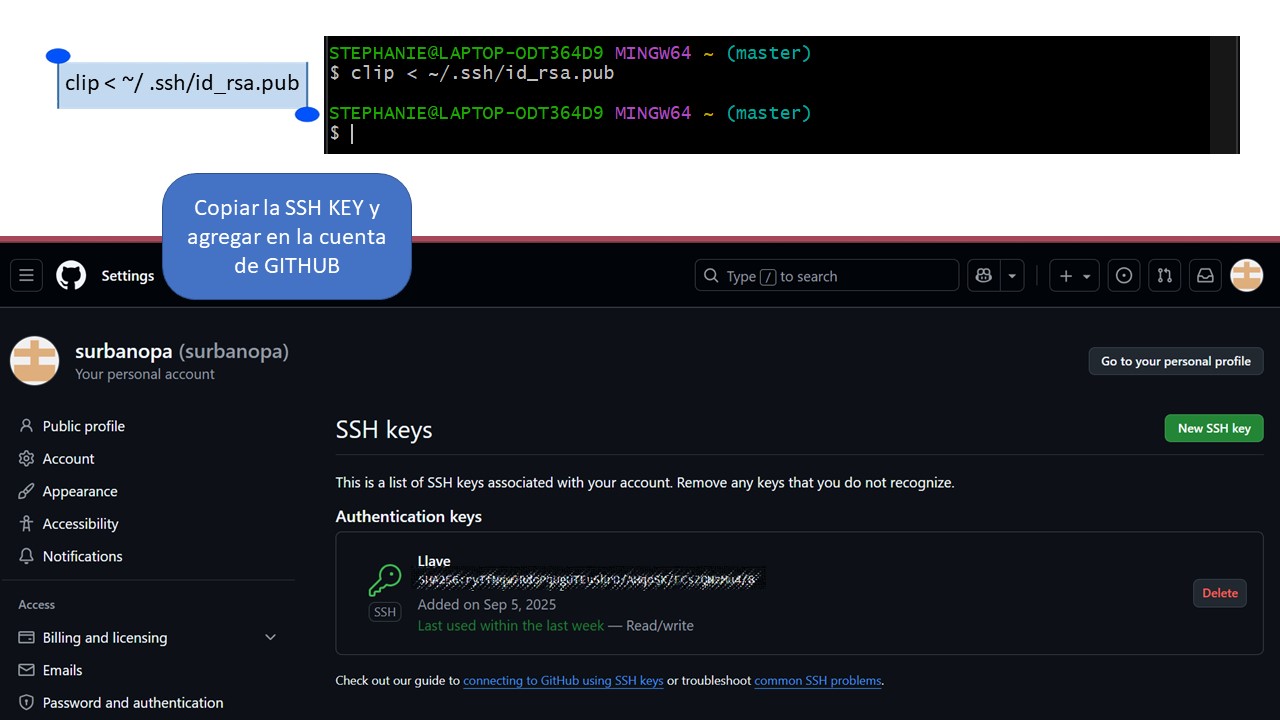This screenshot has height=720, width=1280.
Task: Open the Copilot icon button
Action: click(x=984, y=276)
